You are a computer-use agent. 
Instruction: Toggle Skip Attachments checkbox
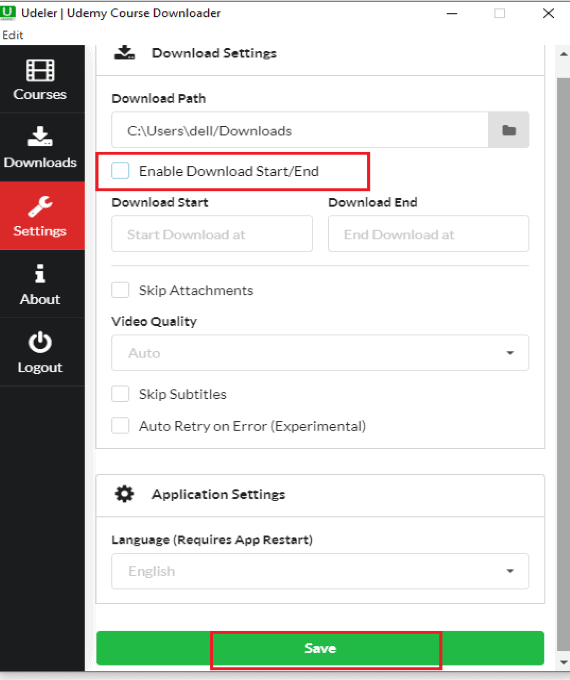click(x=120, y=290)
